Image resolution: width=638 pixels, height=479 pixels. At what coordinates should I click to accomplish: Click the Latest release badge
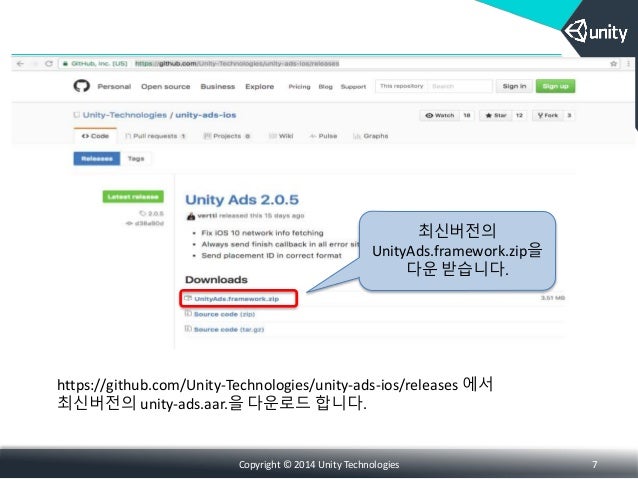click(x=133, y=197)
